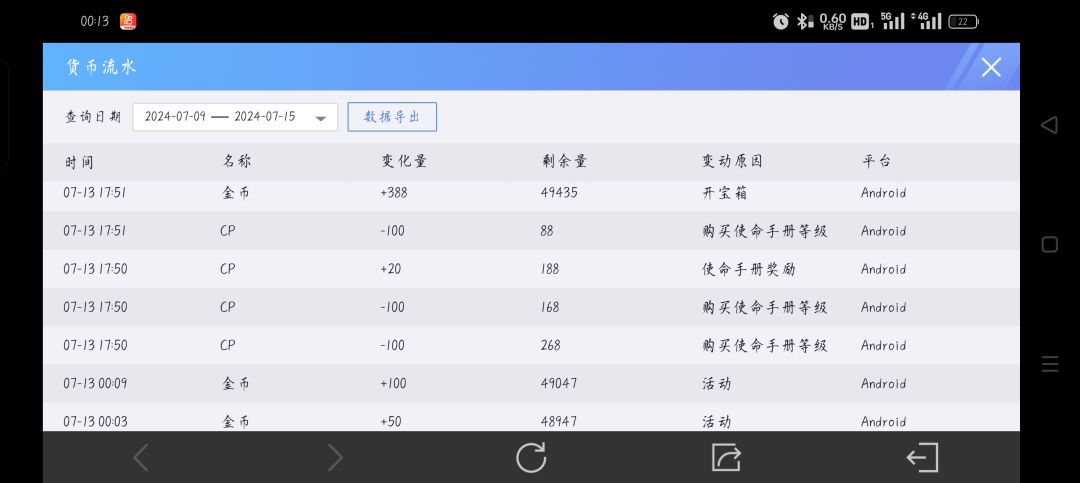Viewport: 1080px width, 483px height.
Task: Tap the HD call status icon
Action: [x=860, y=21]
